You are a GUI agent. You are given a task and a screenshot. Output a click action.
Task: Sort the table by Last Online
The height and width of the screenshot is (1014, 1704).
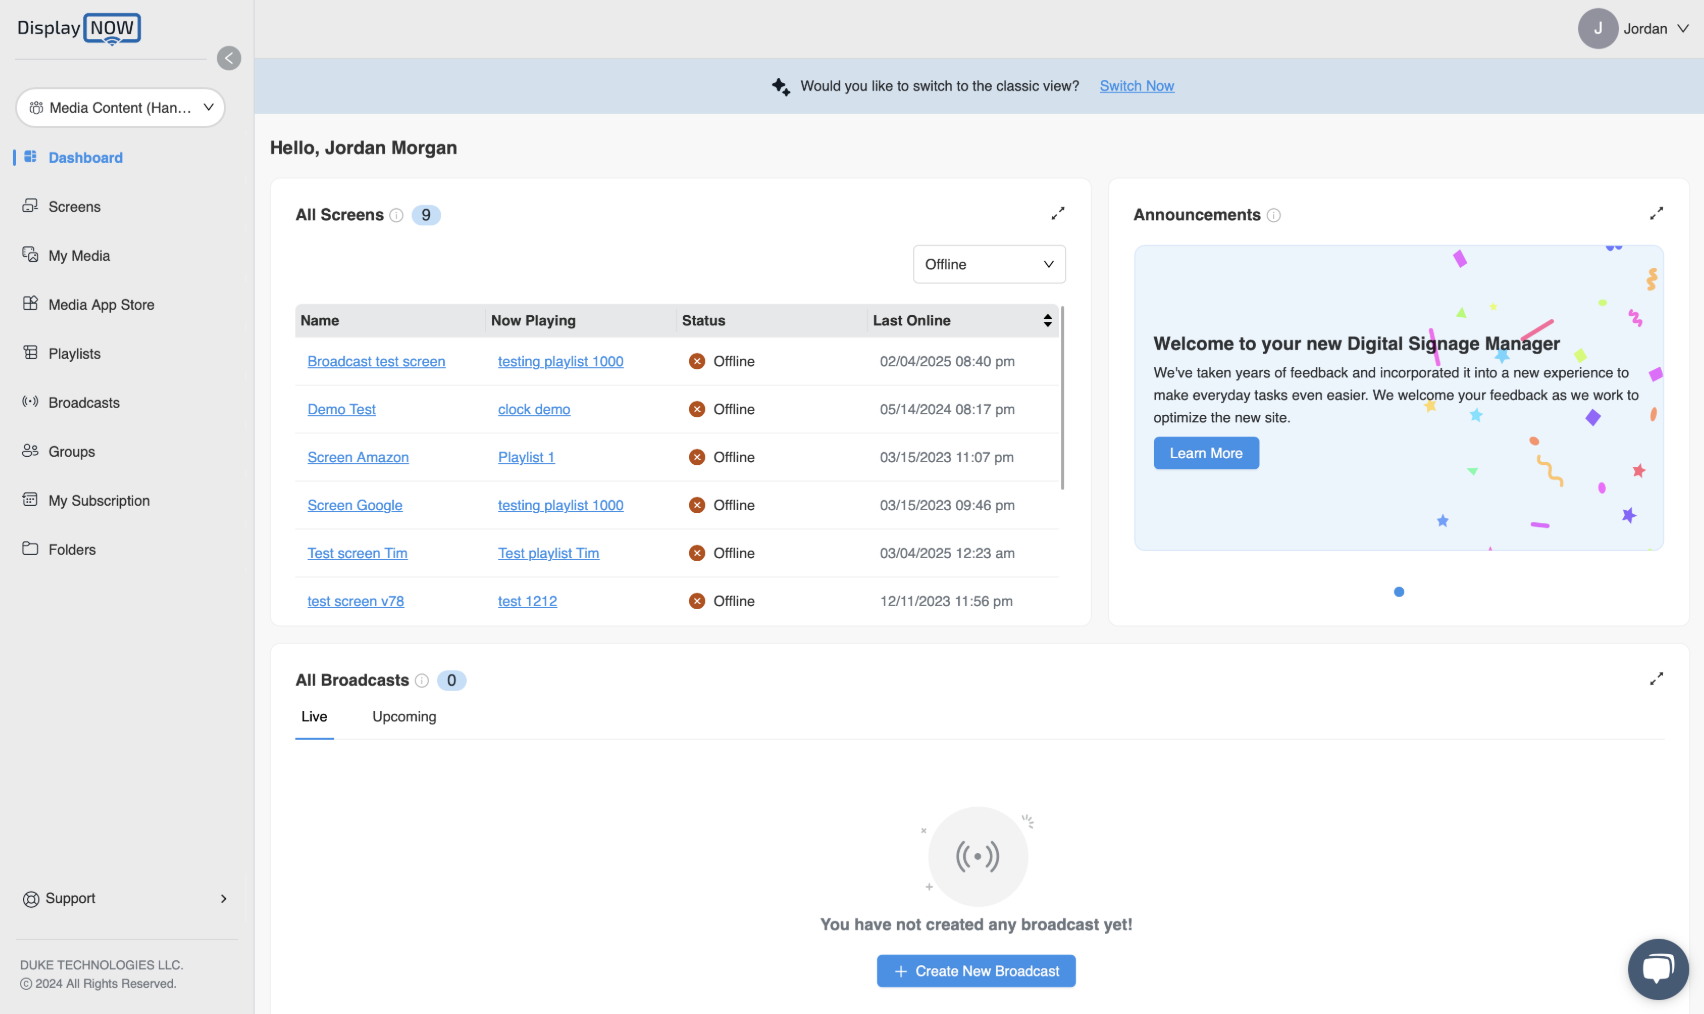[1047, 321]
